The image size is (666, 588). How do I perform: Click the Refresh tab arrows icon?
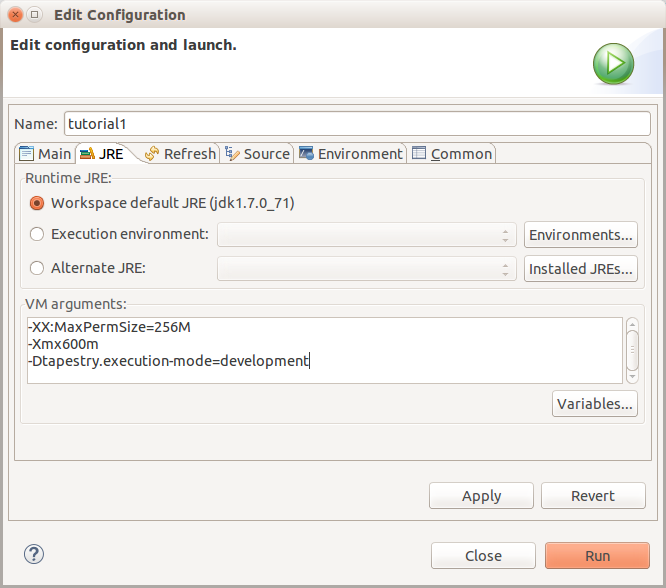pyautogui.click(x=152, y=153)
